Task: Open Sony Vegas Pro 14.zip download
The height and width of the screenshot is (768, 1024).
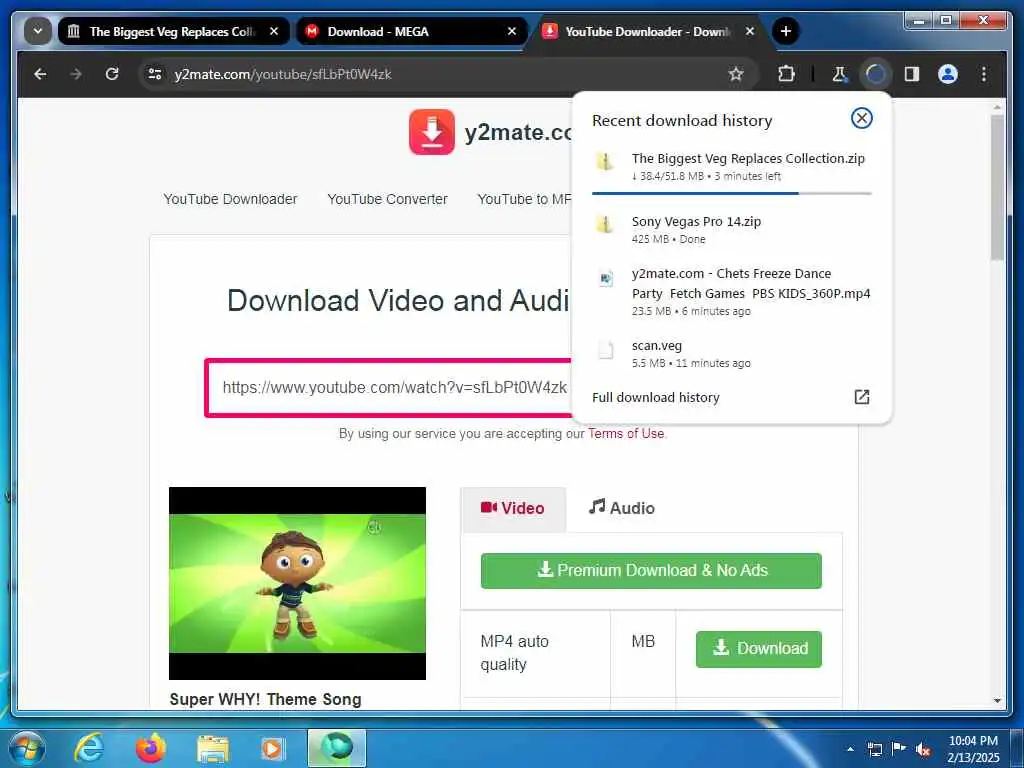Action: [x=731, y=229]
